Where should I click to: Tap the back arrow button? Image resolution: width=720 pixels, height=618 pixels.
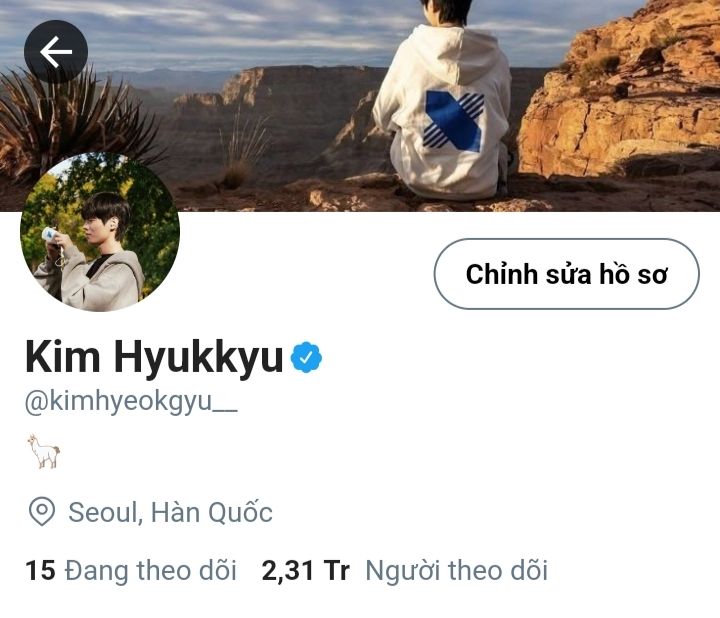tap(56, 51)
